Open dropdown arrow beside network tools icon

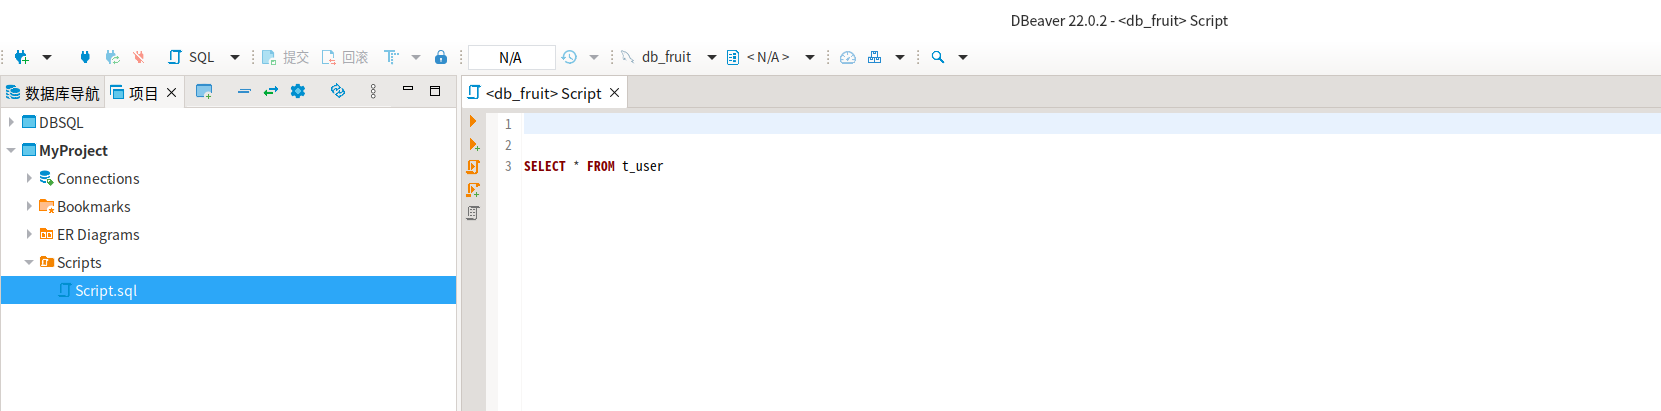click(900, 57)
